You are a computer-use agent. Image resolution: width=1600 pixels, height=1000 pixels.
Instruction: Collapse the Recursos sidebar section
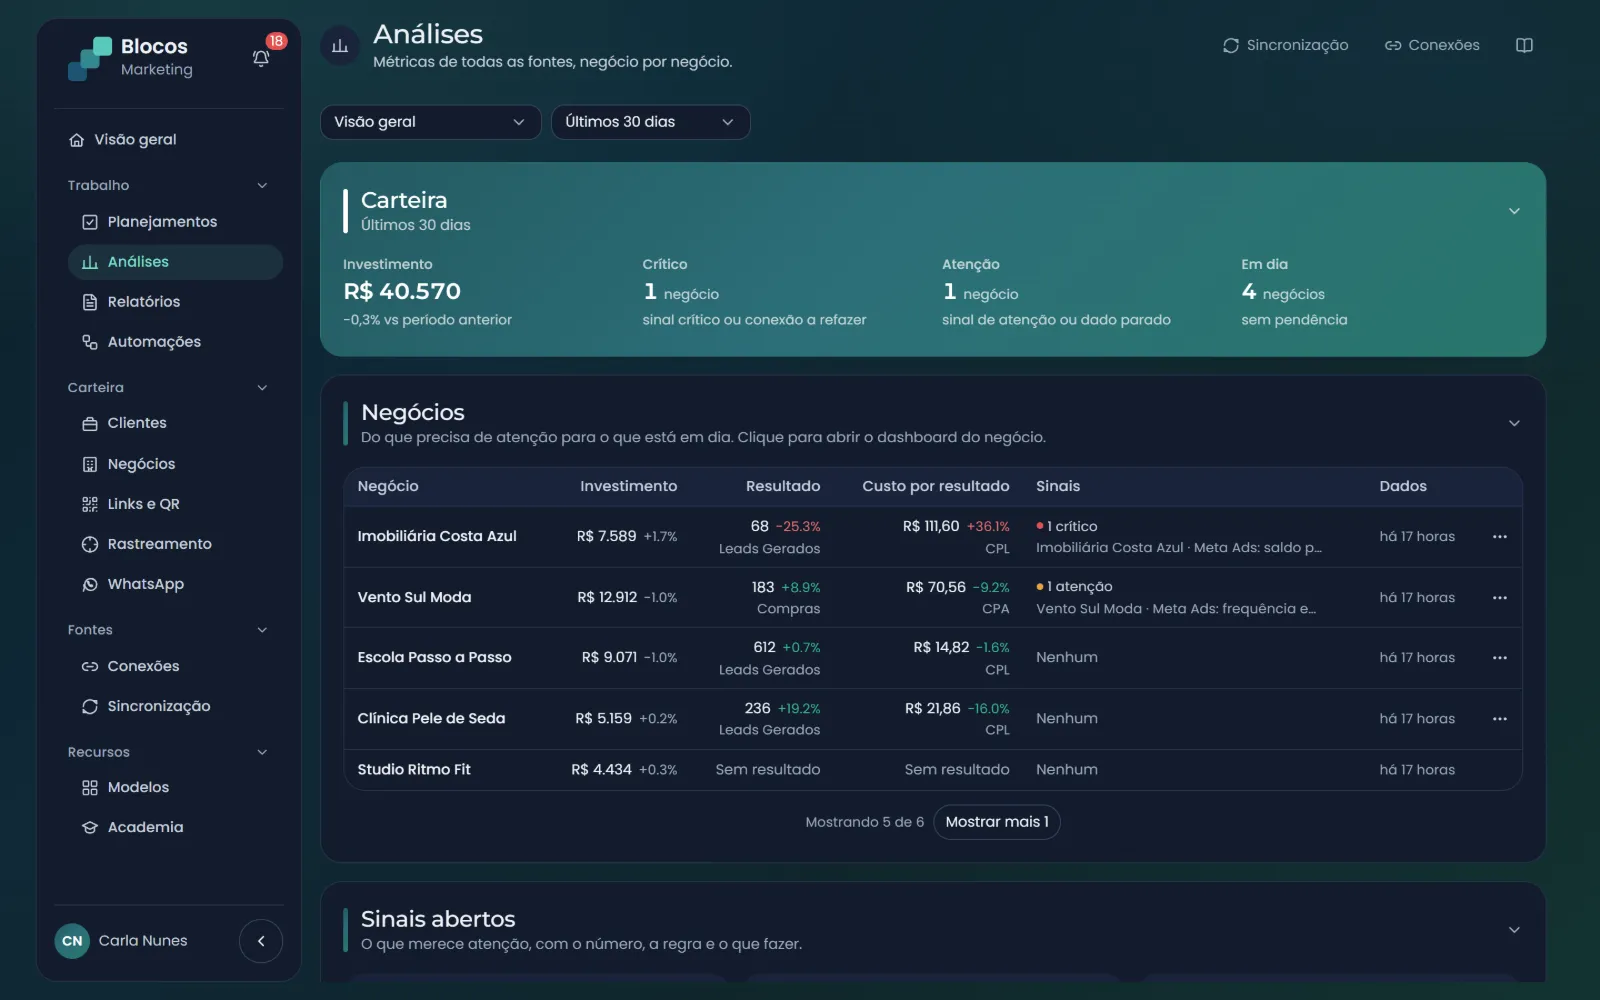coord(262,752)
